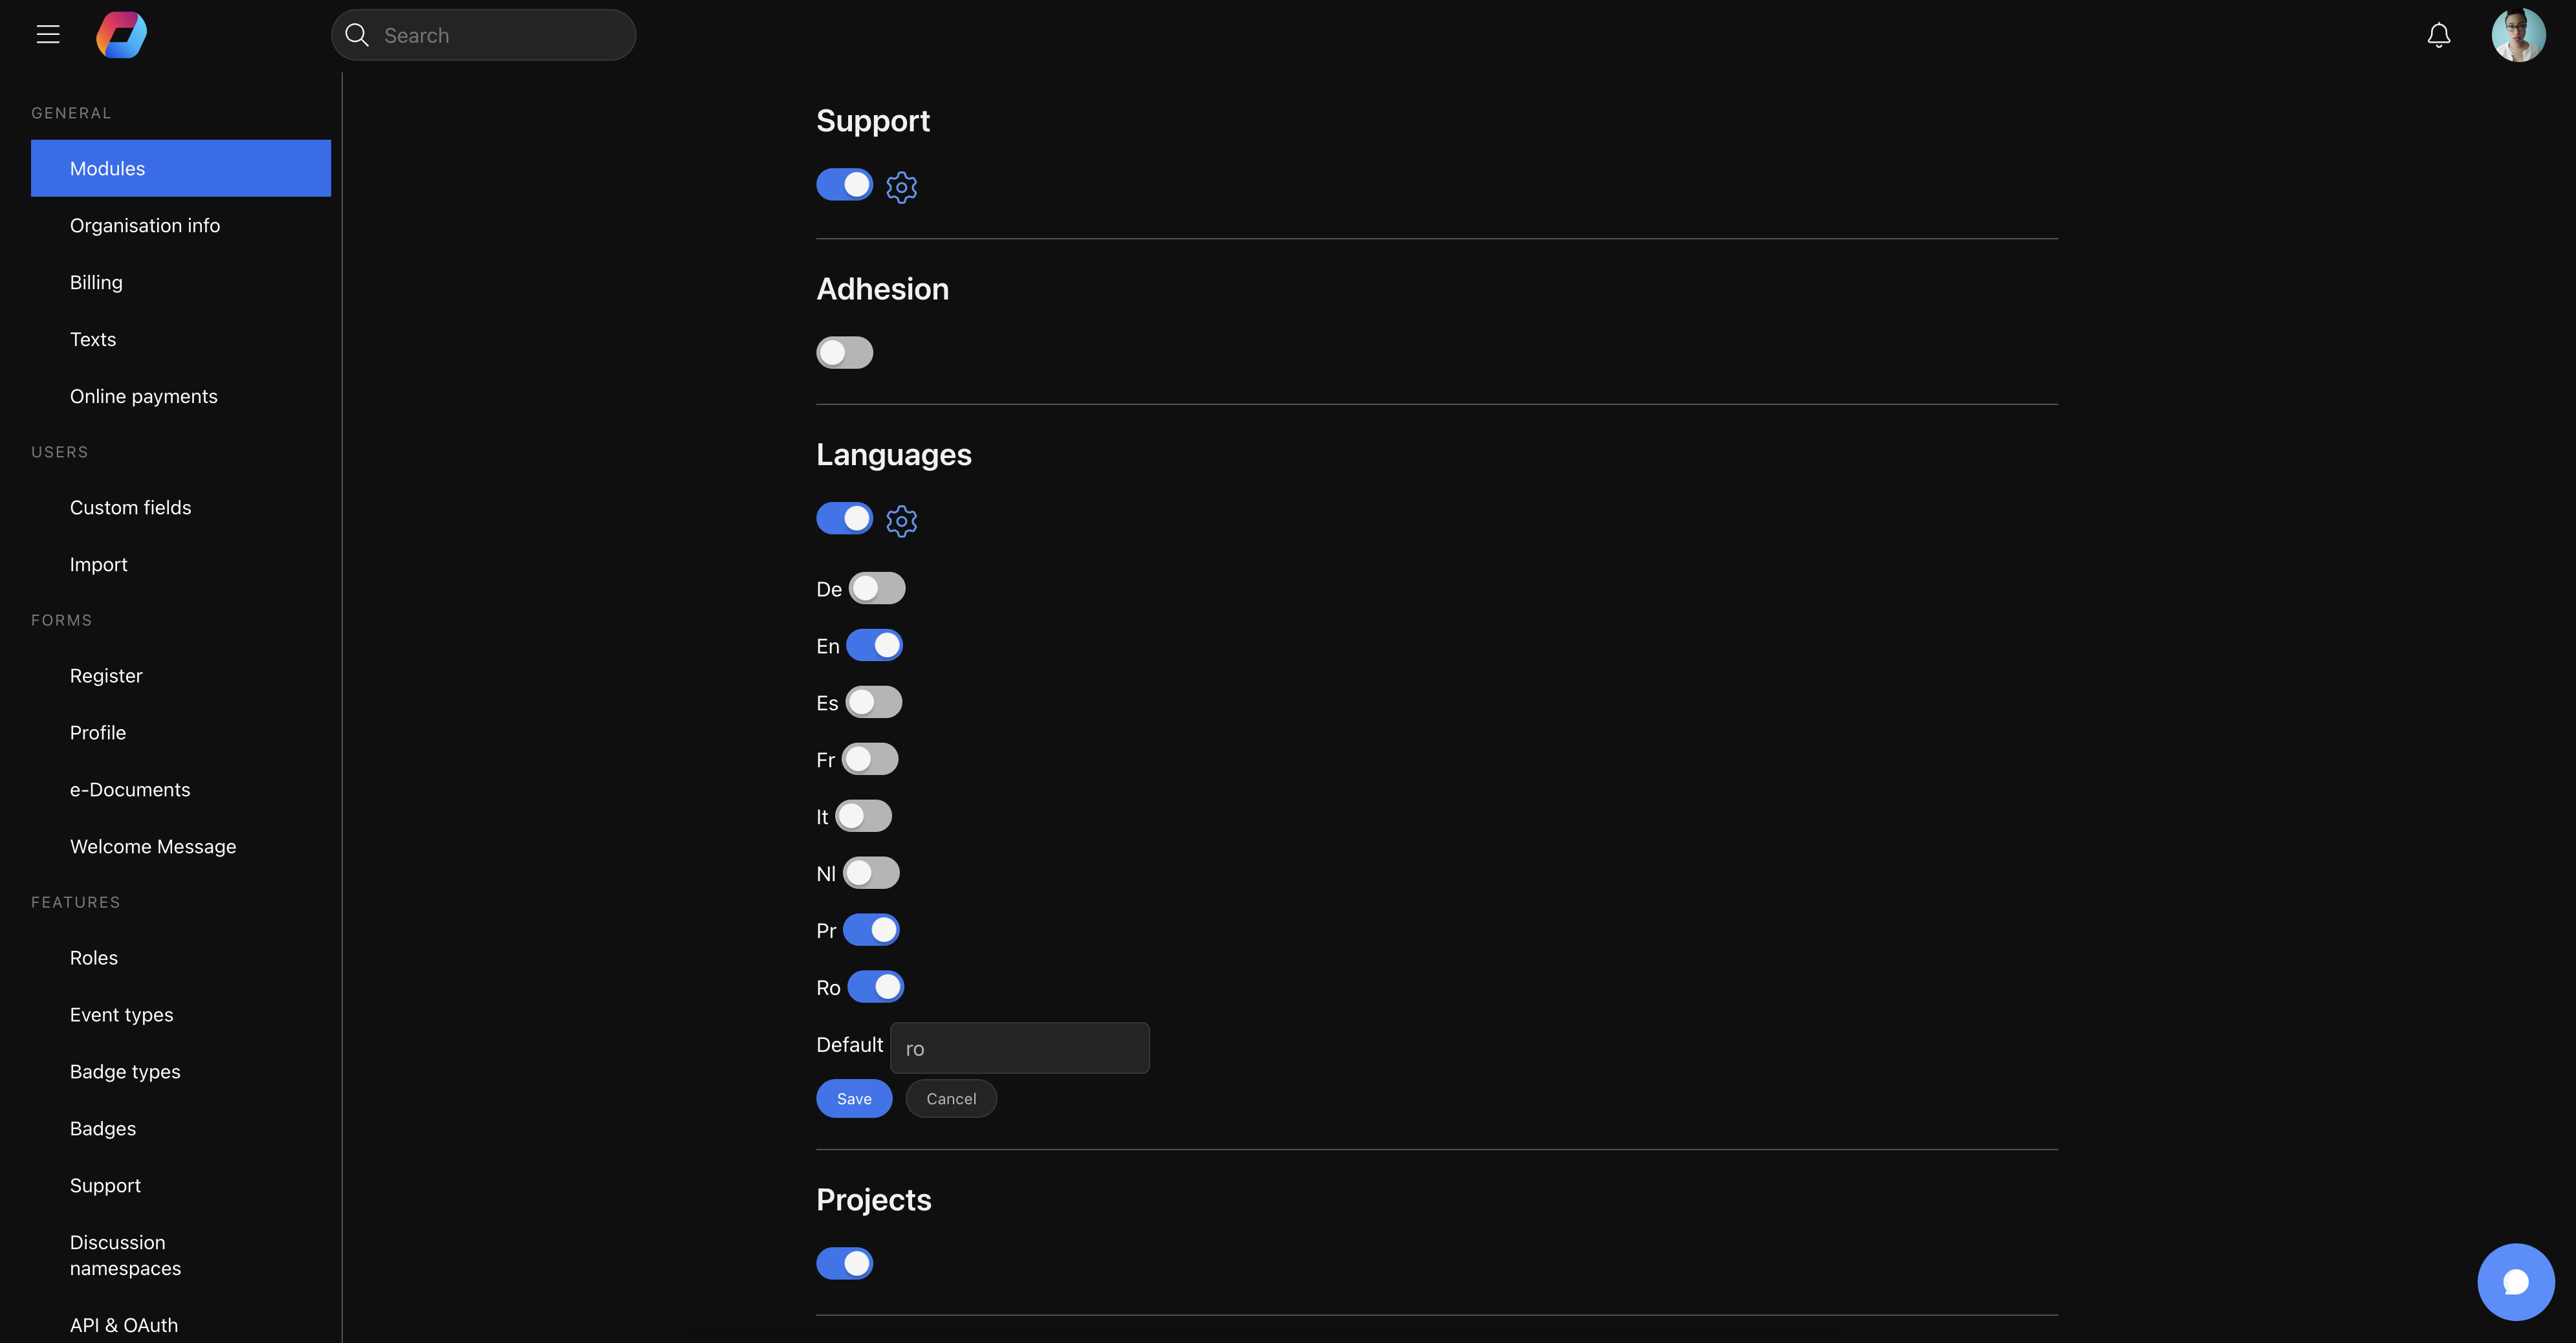Disable the Projects module toggle
The image size is (2576, 1343).
tap(844, 1263)
